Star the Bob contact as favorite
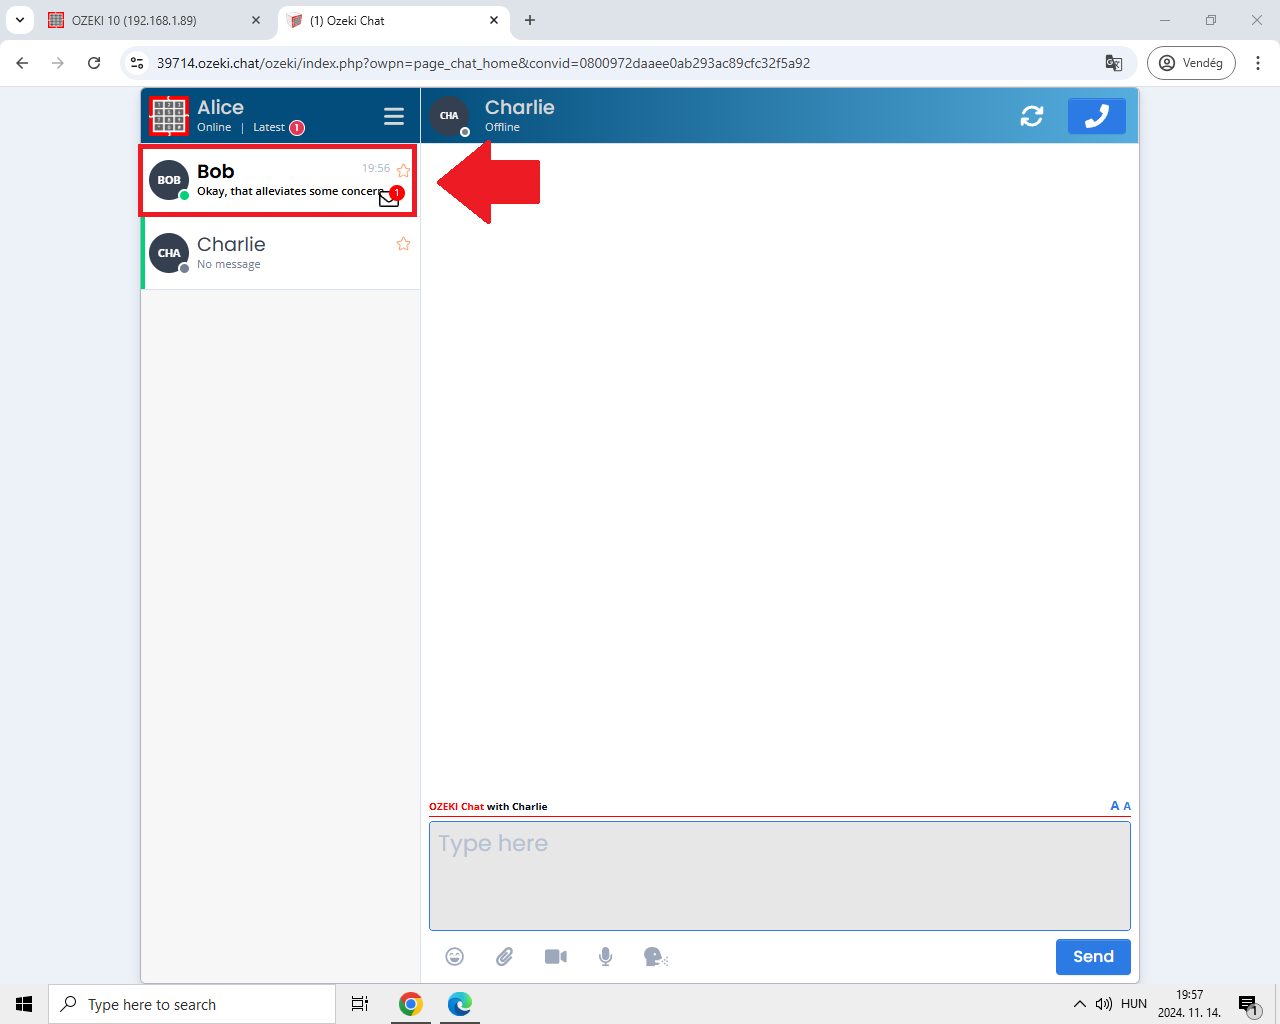The height and width of the screenshot is (1024, 1280). (403, 170)
